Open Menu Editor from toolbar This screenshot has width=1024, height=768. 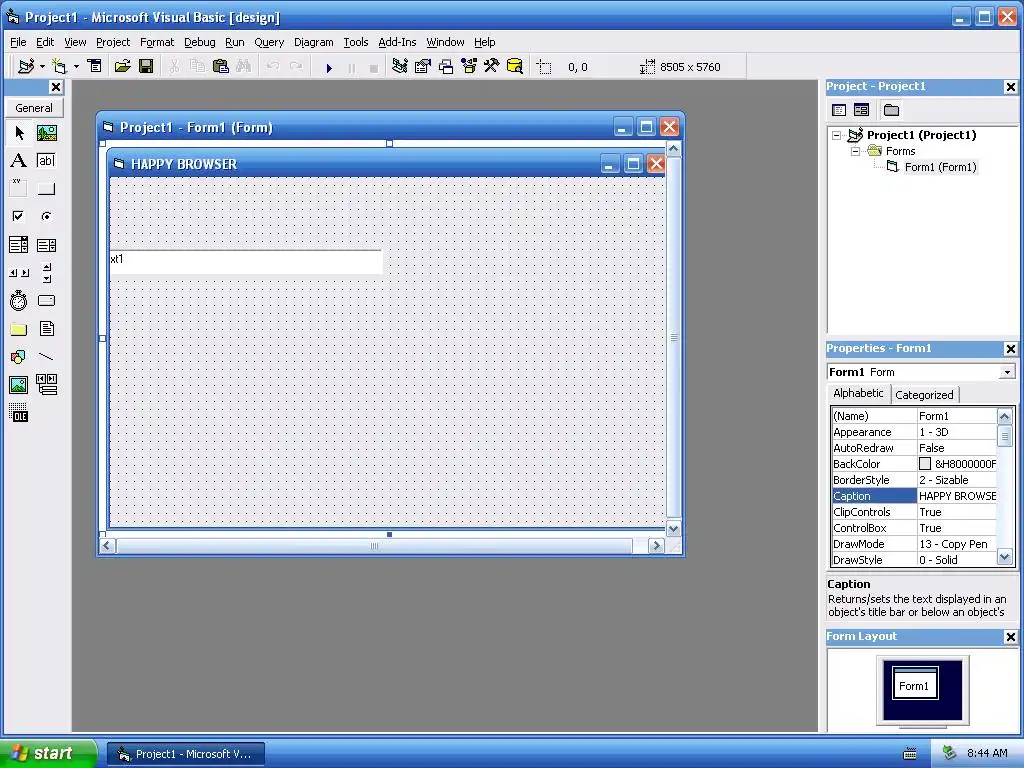[x=95, y=66]
